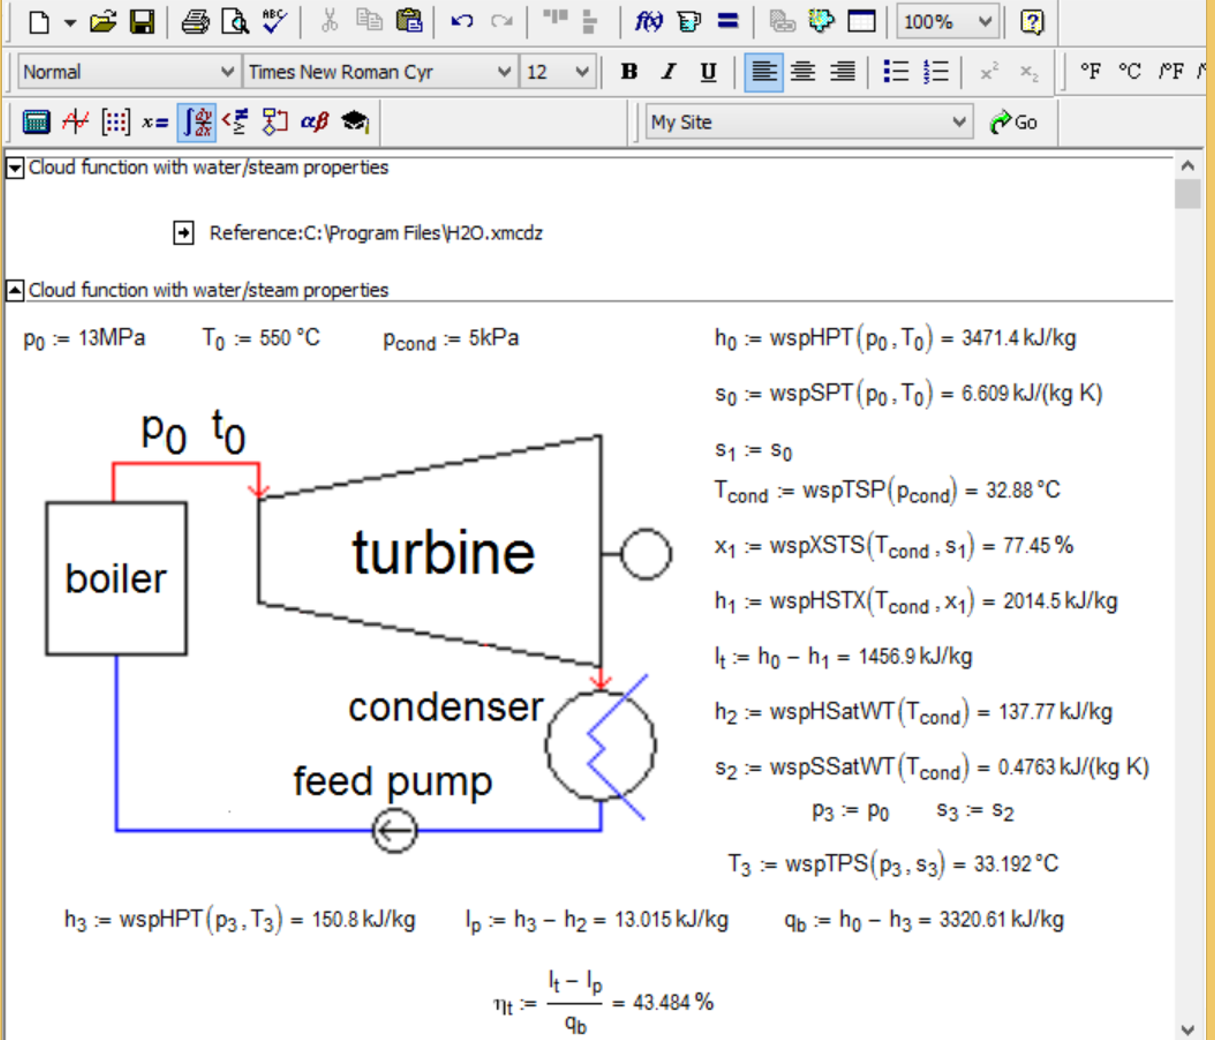Screen dimensions: 1215x1042
Task: Open Vector and Matrix toolbar
Action: click(x=115, y=122)
